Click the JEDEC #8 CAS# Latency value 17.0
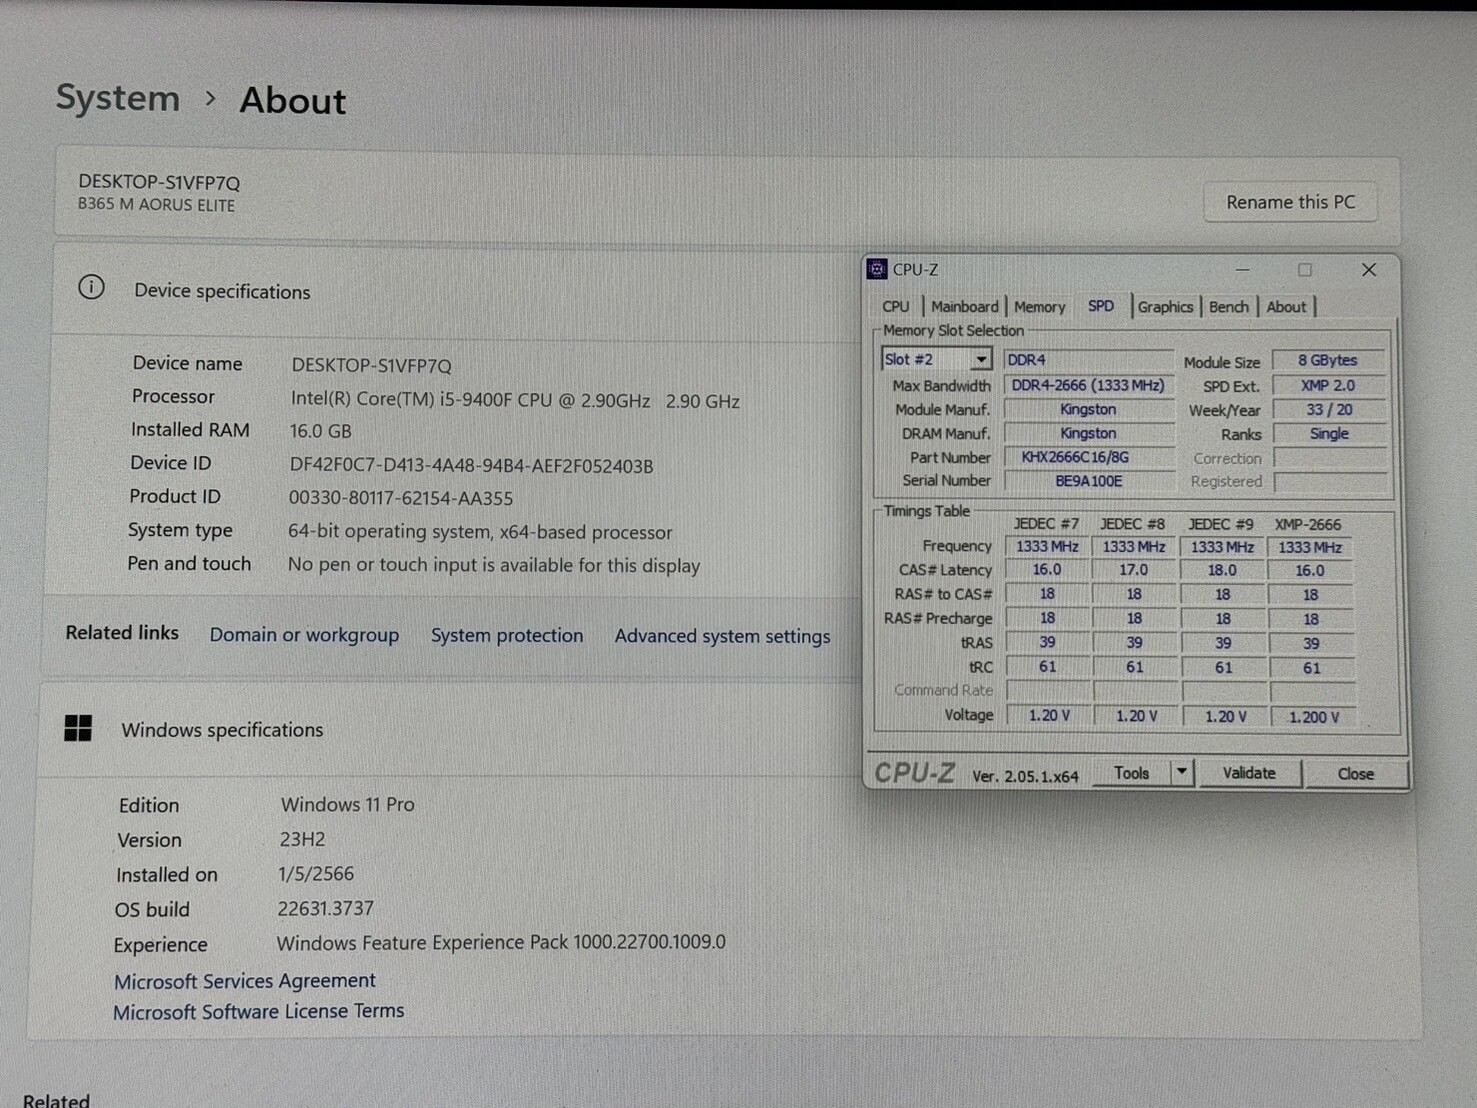 click(x=1134, y=570)
